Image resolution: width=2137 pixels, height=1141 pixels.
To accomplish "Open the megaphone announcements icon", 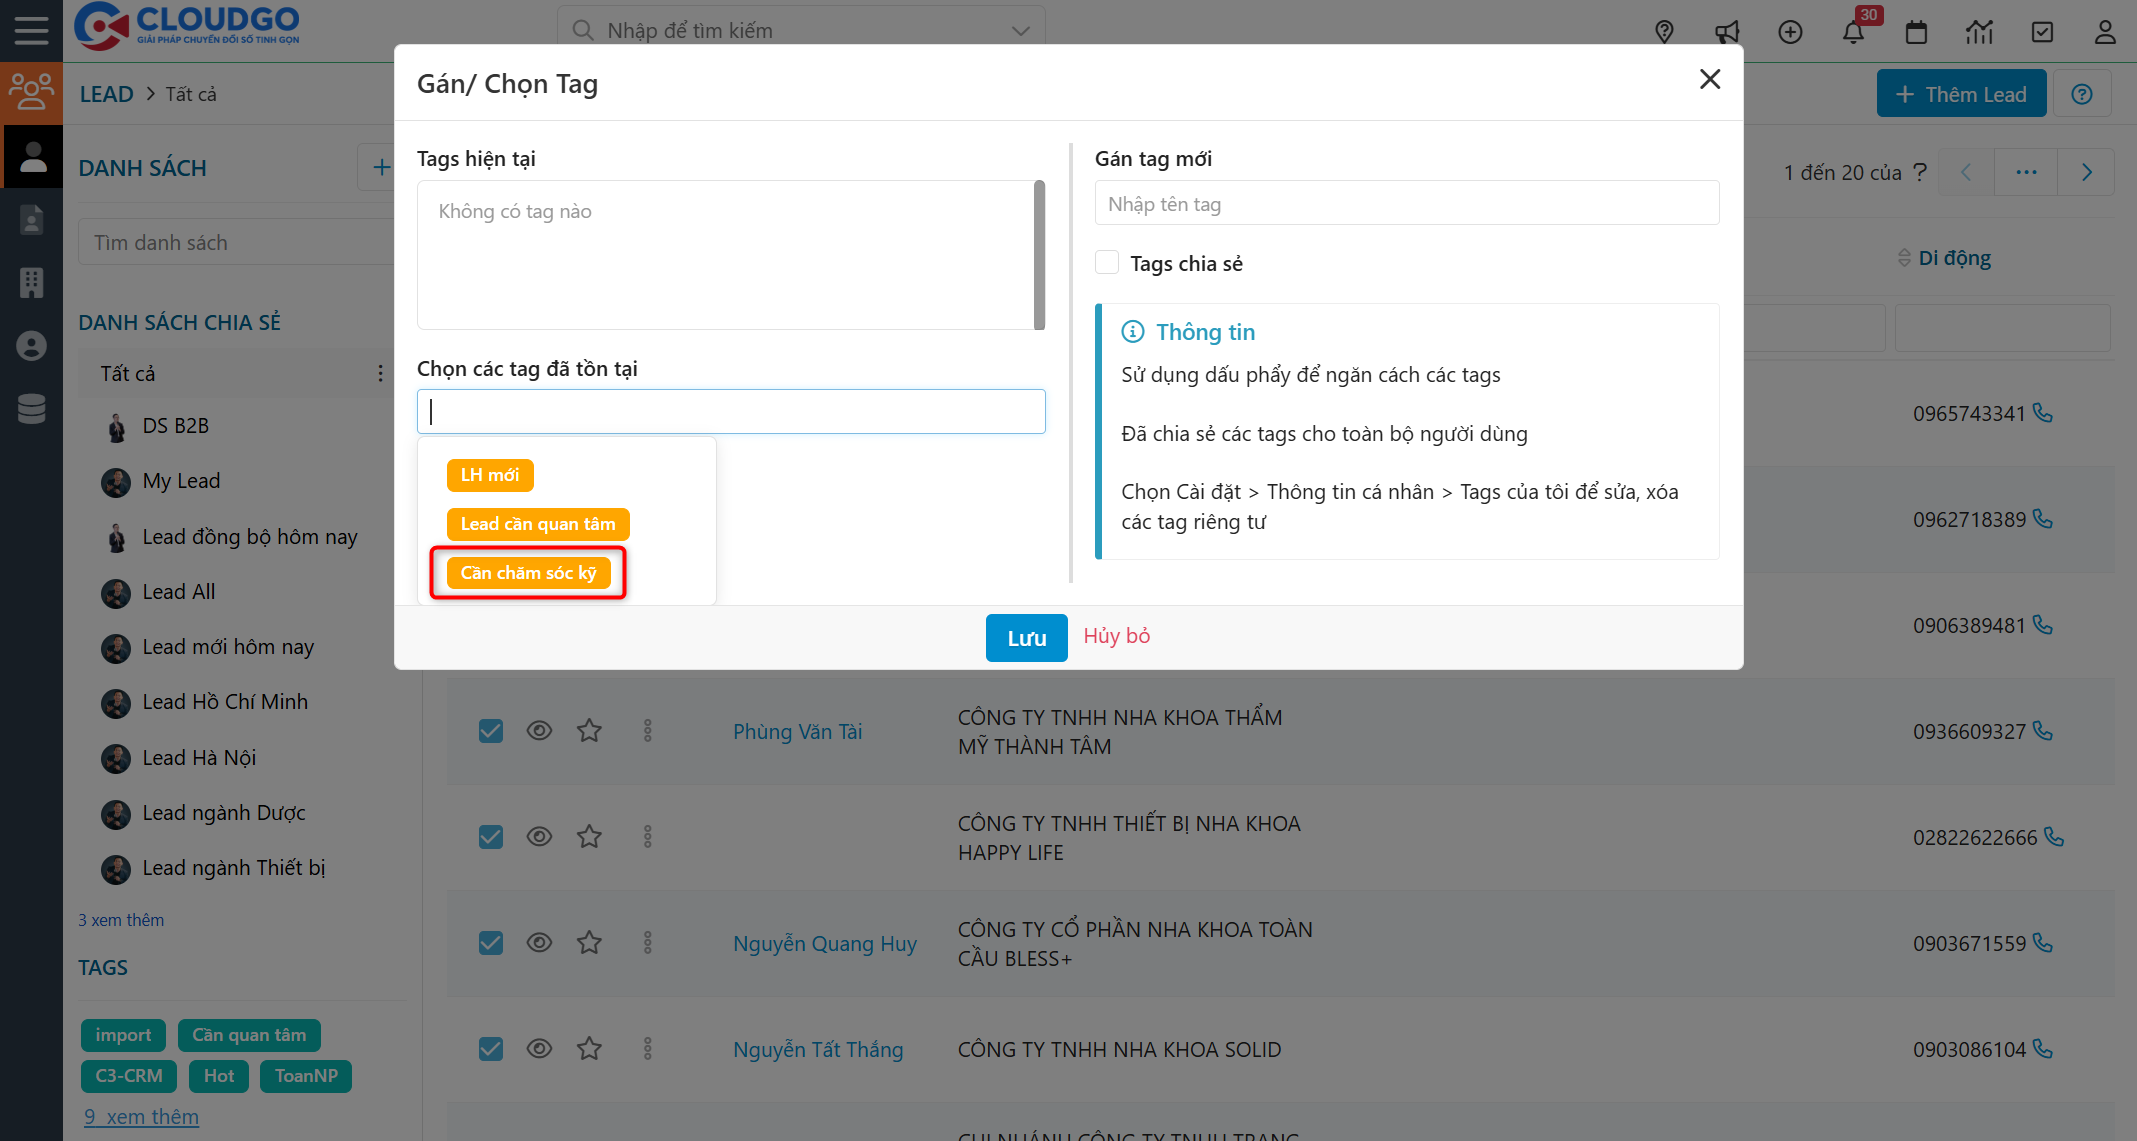I will pyautogui.click(x=1727, y=32).
